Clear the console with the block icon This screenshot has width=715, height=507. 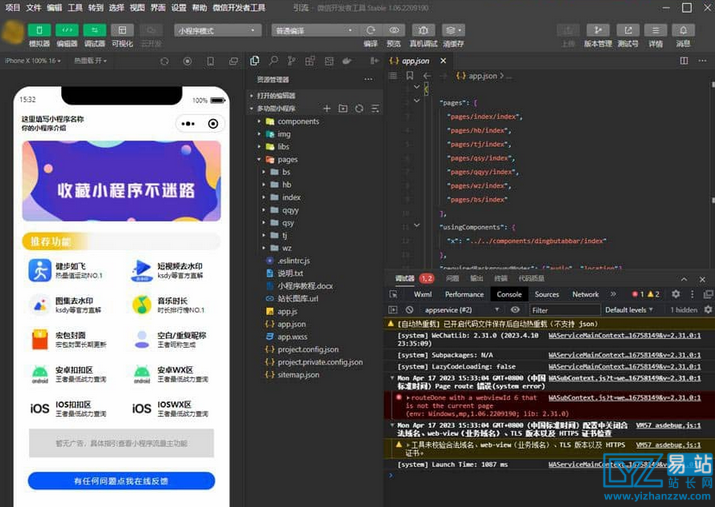click(x=410, y=310)
